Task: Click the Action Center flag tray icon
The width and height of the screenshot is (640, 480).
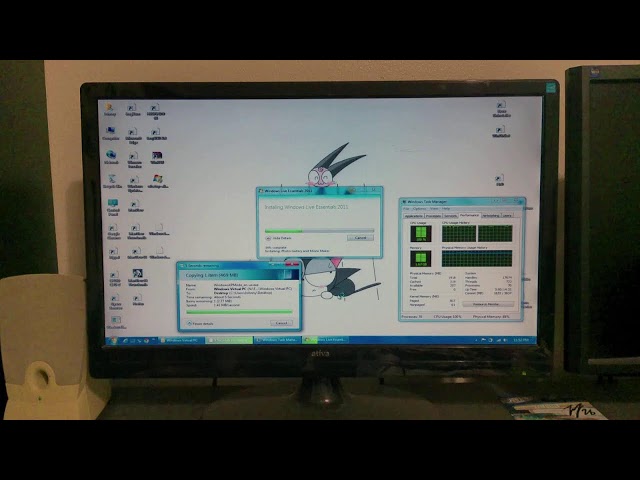Action: (x=483, y=340)
